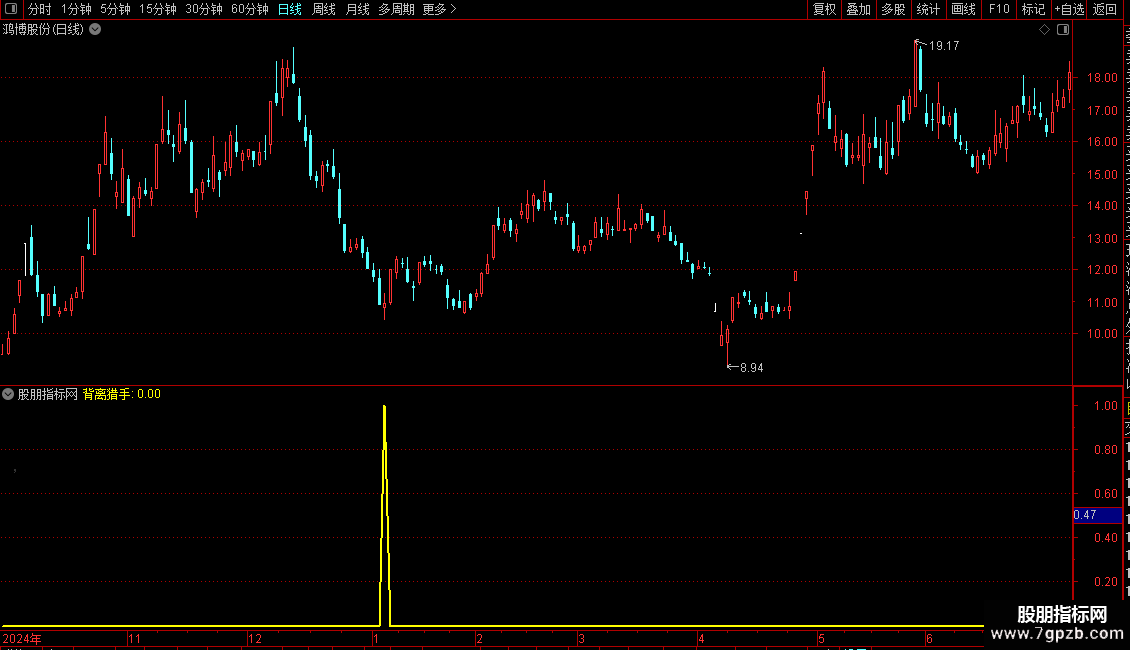Select the 1分钟 period
Screen dimensions: 1130x650
pyautogui.click(x=76, y=9)
